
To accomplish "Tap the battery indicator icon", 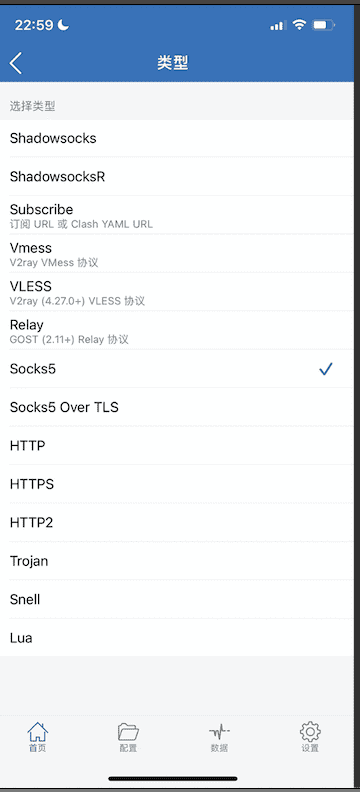I will [324, 25].
